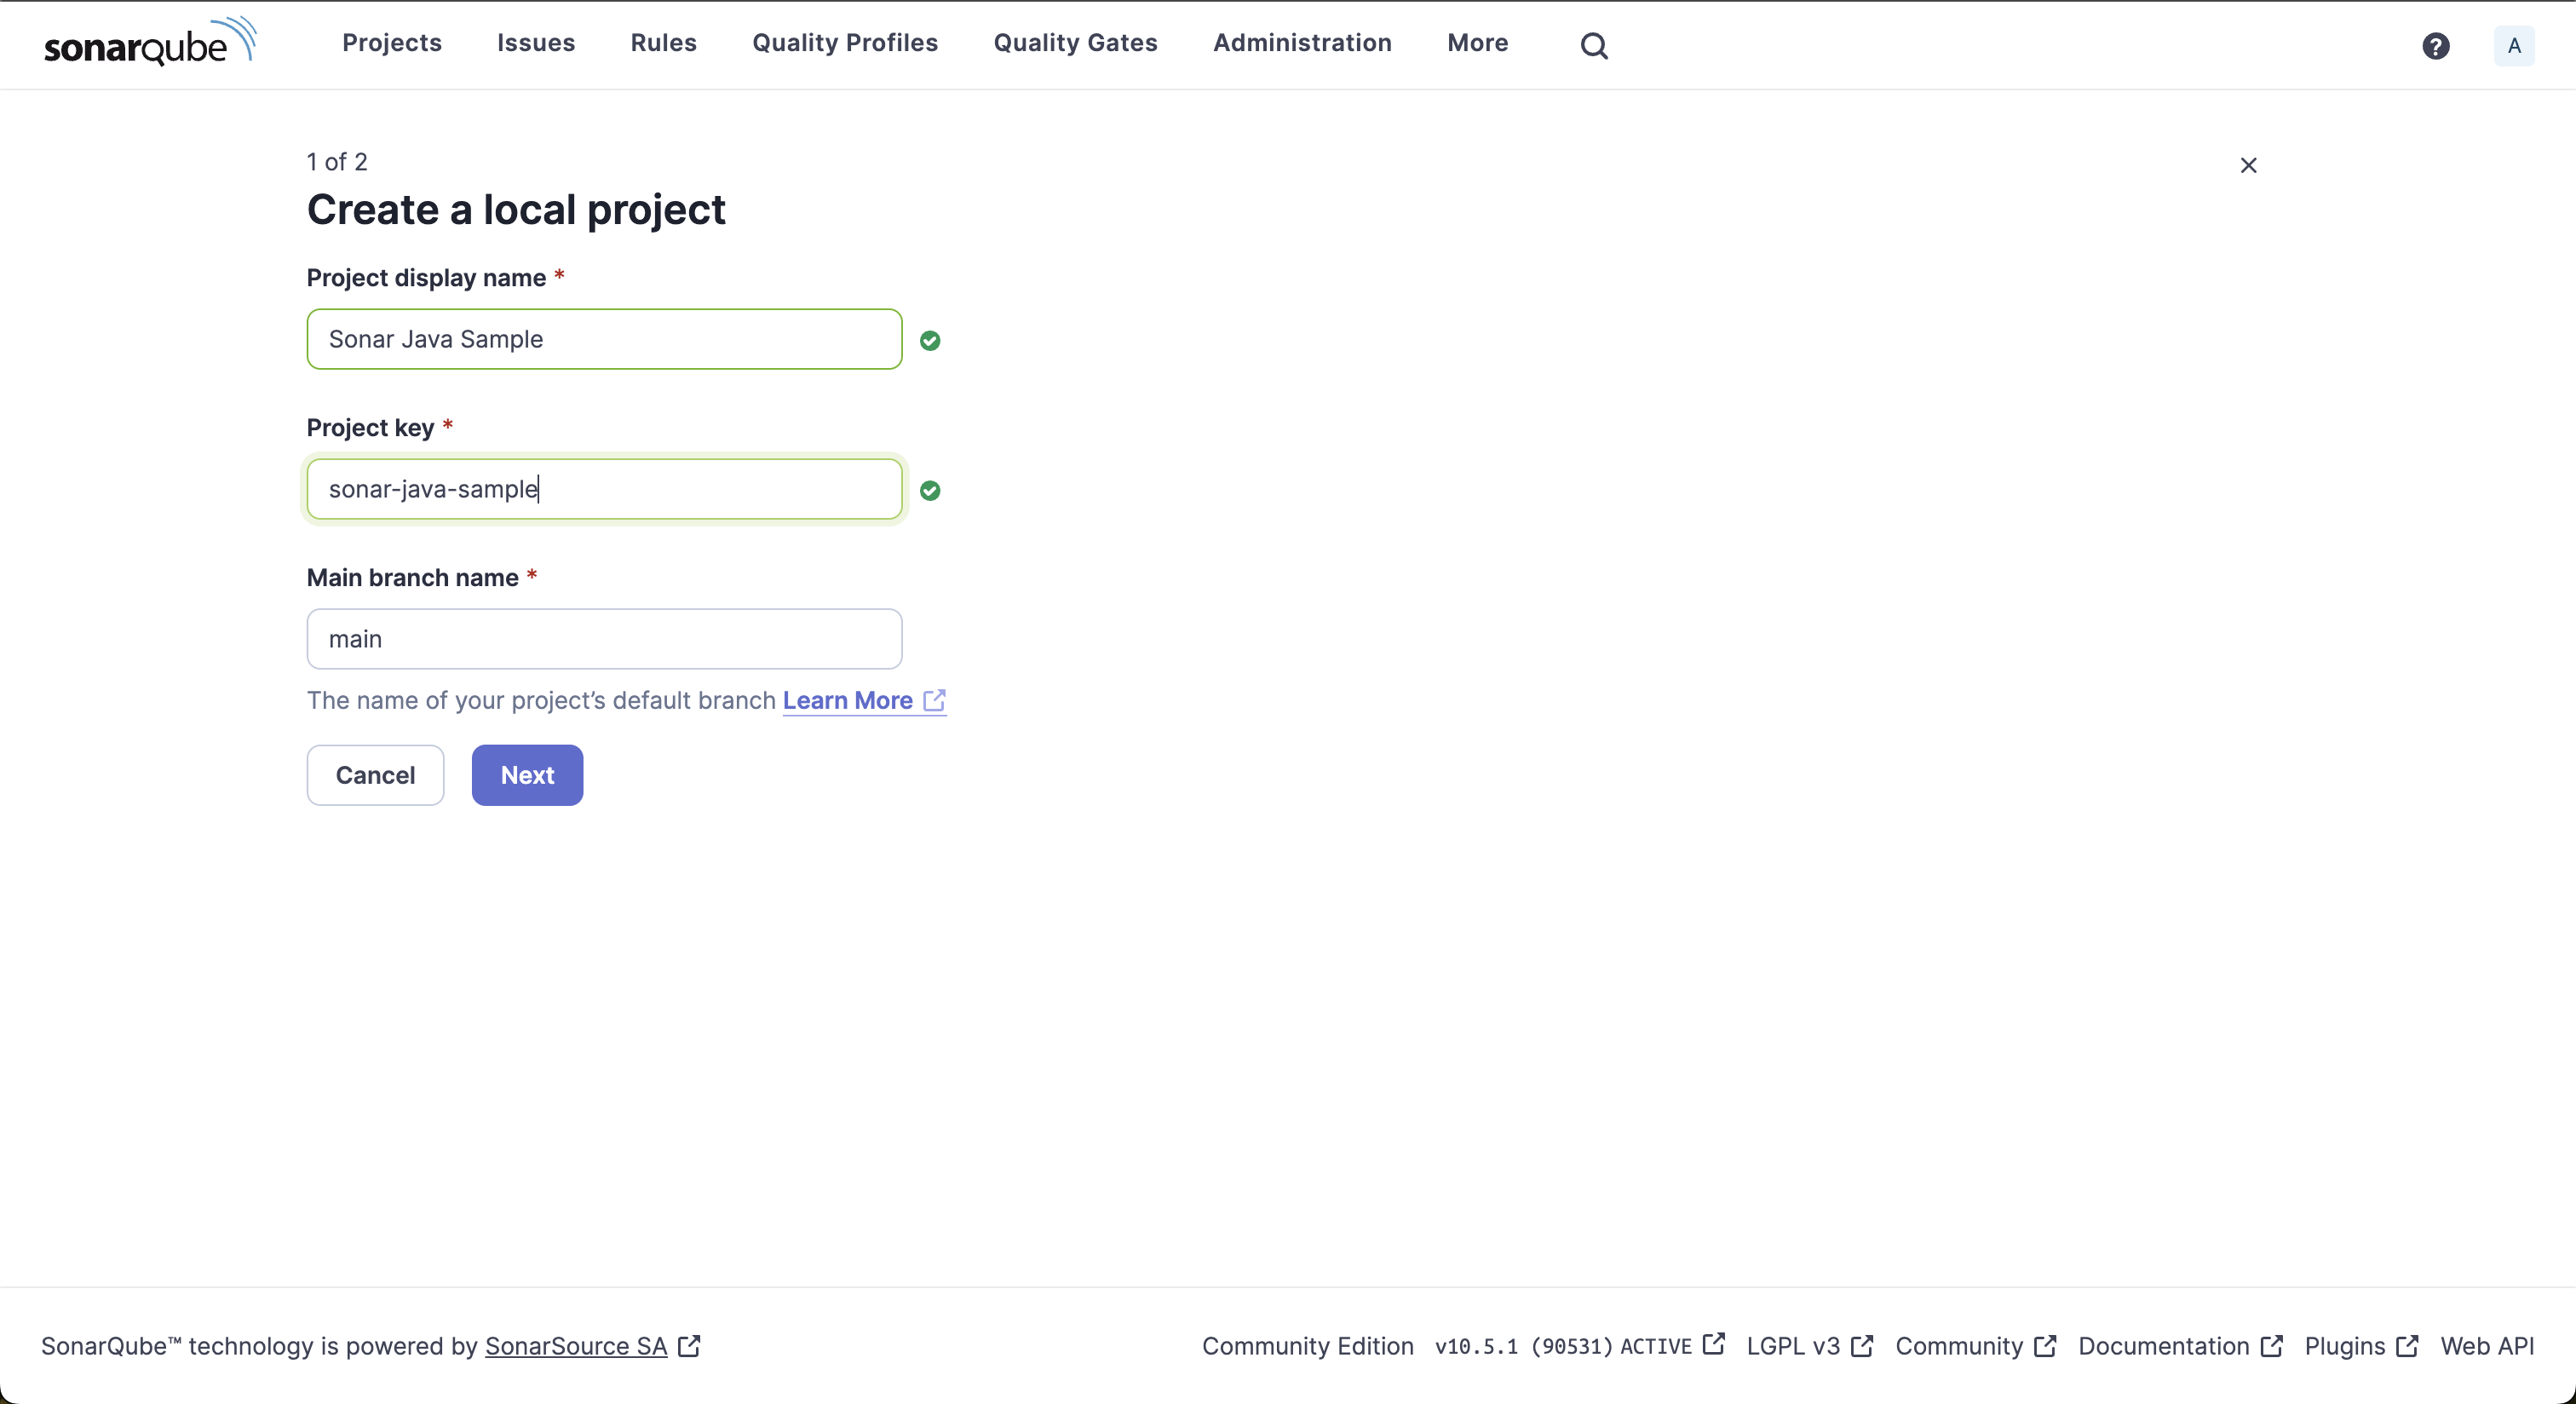Screen dimensions: 2576x1404
Task: Click the green validation checkmark for project key
Action: point(930,491)
